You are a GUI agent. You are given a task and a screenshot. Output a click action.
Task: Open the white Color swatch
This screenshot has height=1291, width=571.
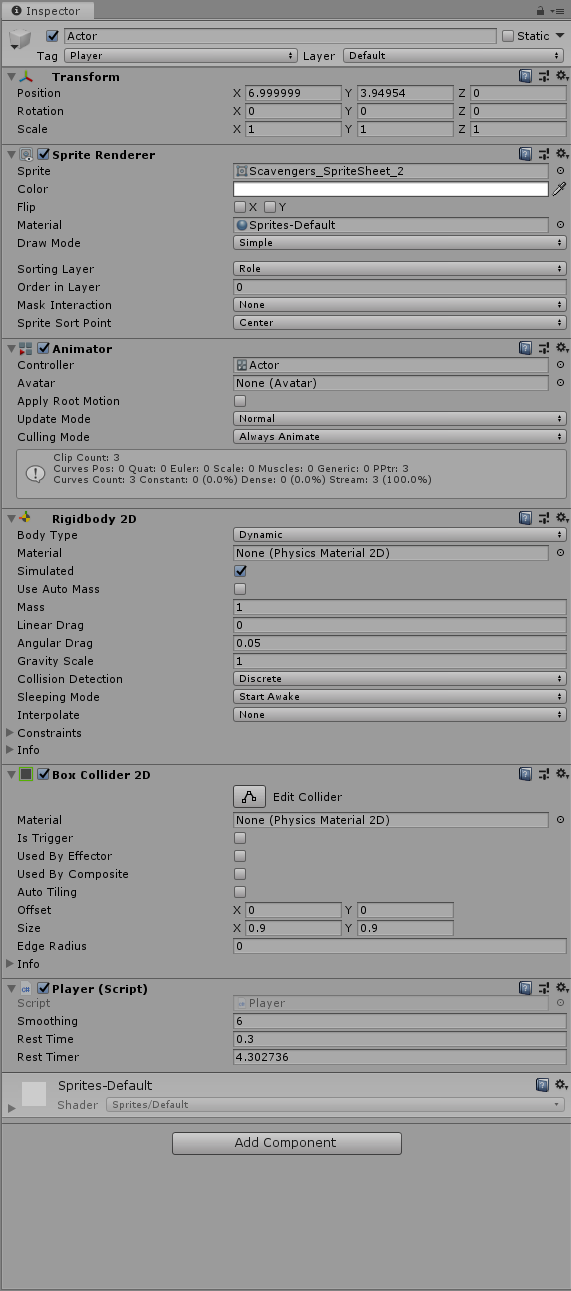pyautogui.click(x=391, y=189)
